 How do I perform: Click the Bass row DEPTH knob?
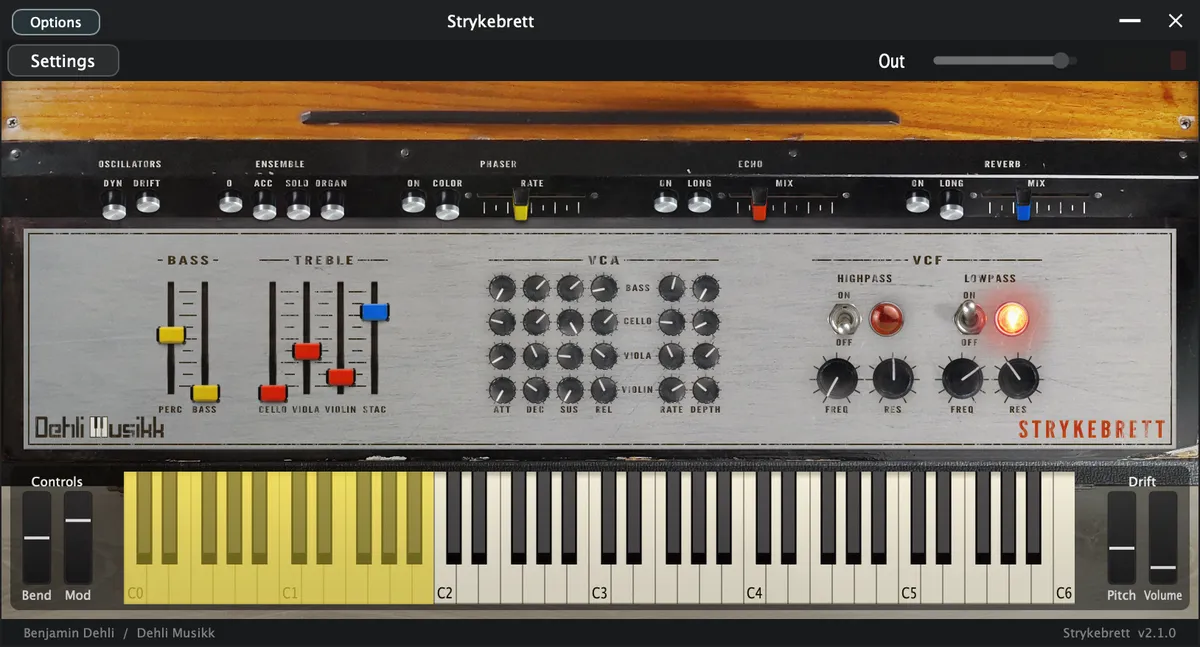pyautogui.click(x=706, y=289)
